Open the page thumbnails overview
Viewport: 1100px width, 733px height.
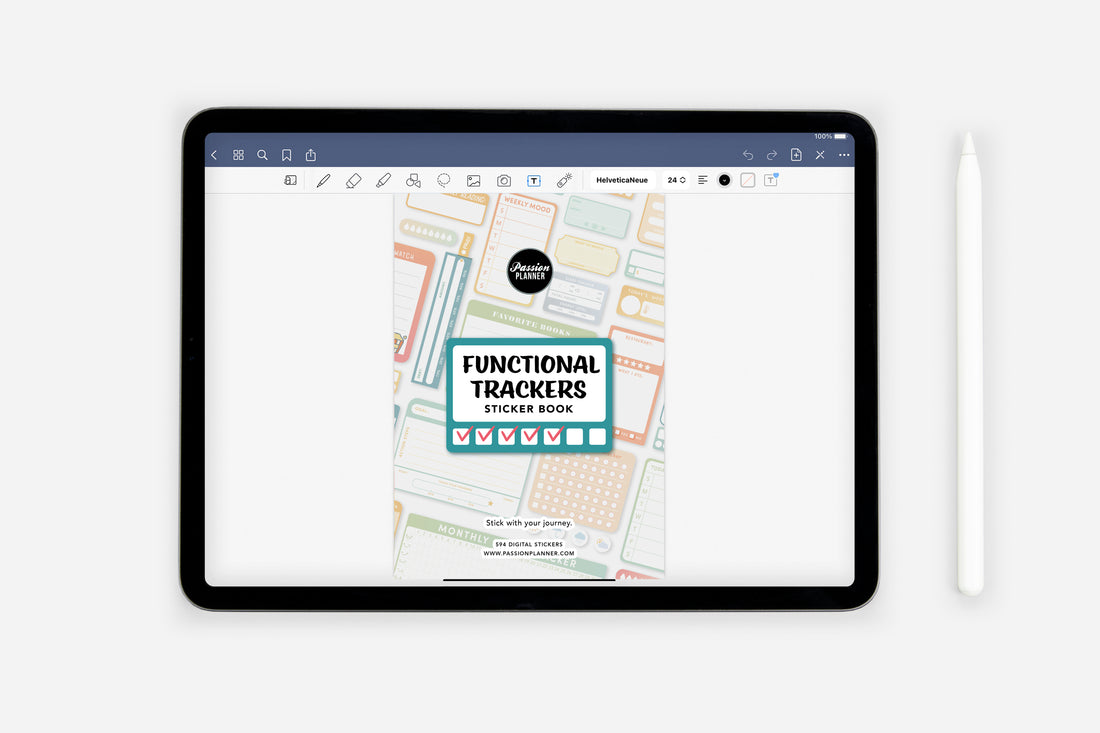[238, 155]
